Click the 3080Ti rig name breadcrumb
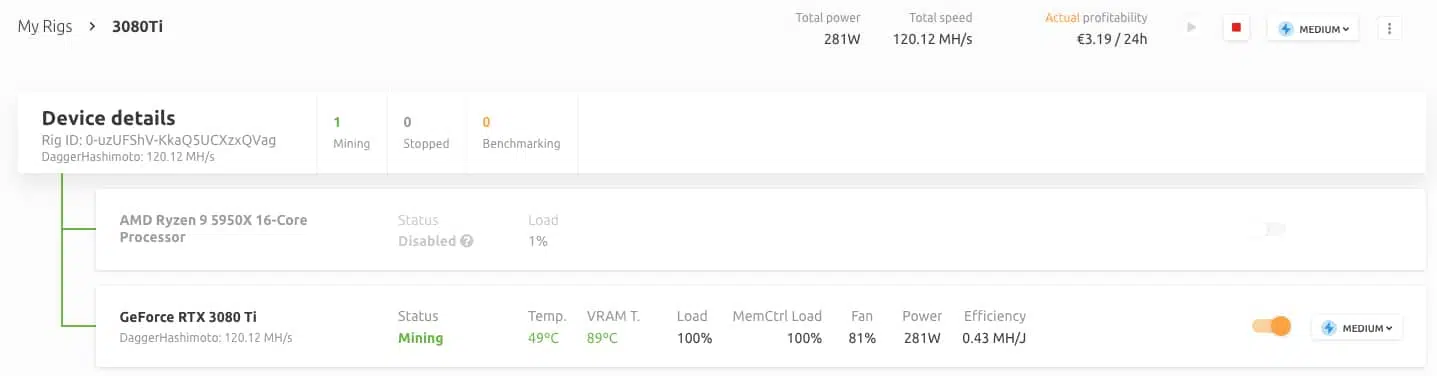 point(138,27)
